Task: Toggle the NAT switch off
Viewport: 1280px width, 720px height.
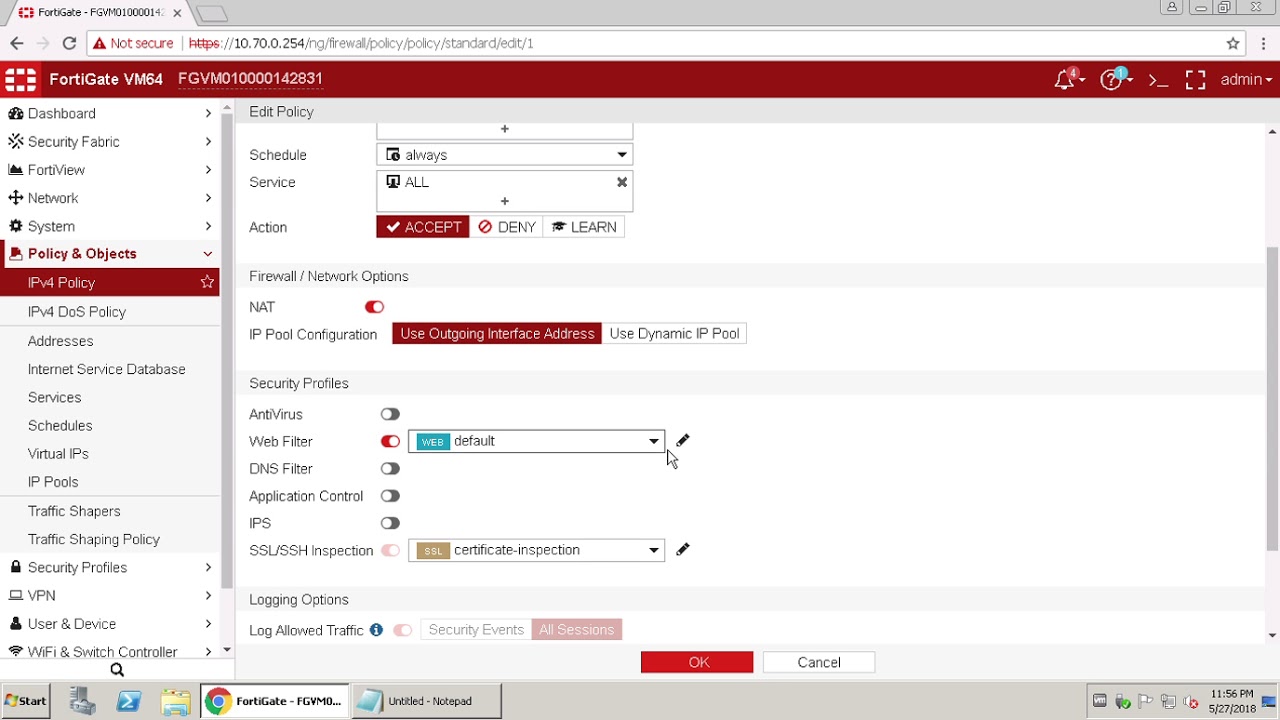Action: coord(374,307)
